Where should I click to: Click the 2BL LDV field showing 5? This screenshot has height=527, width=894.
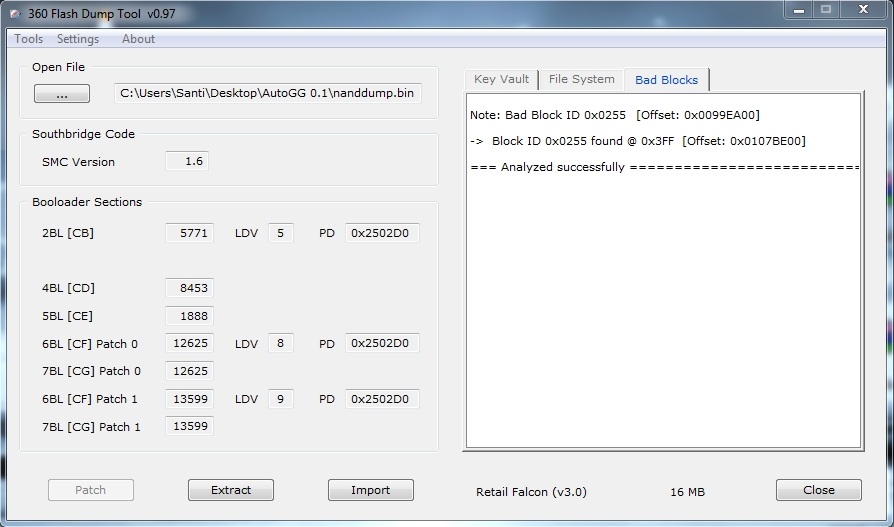[x=281, y=233]
